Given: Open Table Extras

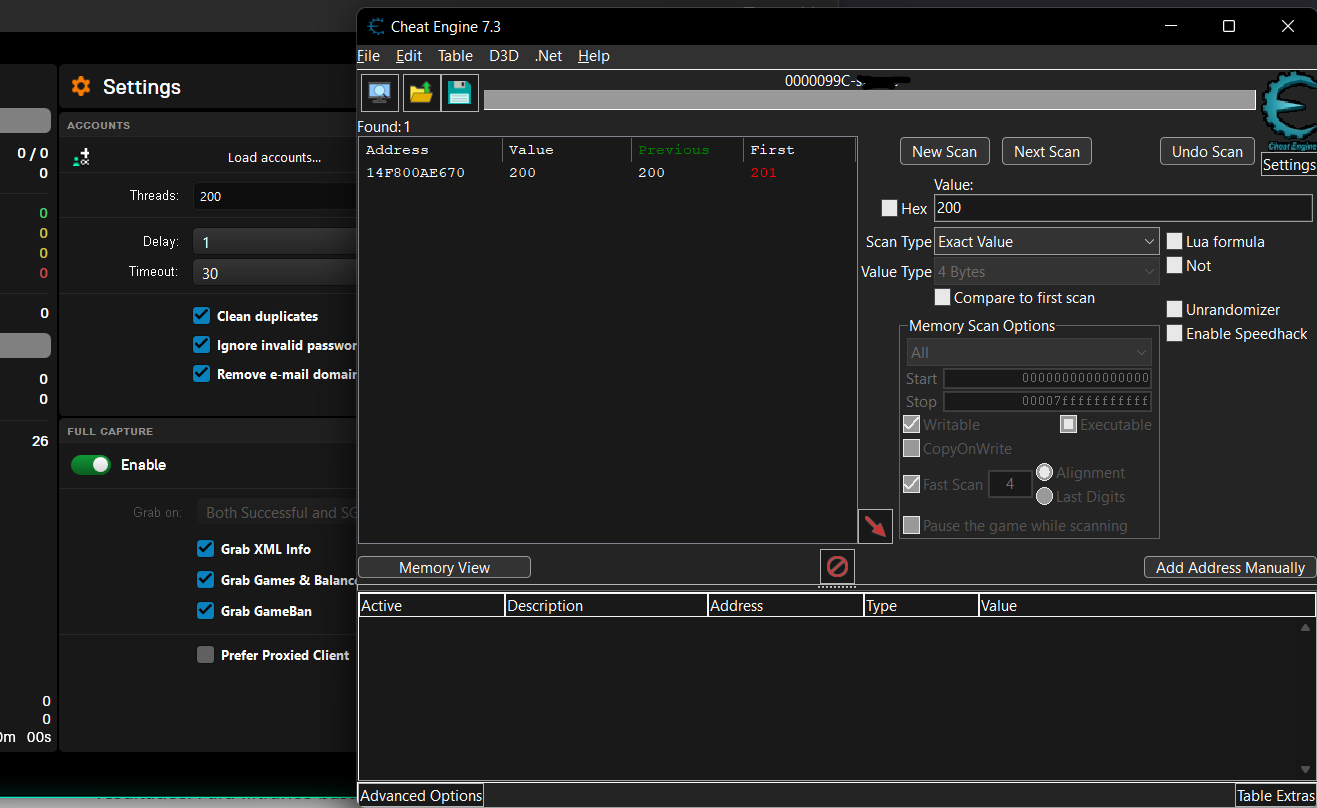Looking at the screenshot, I should point(1276,795).
